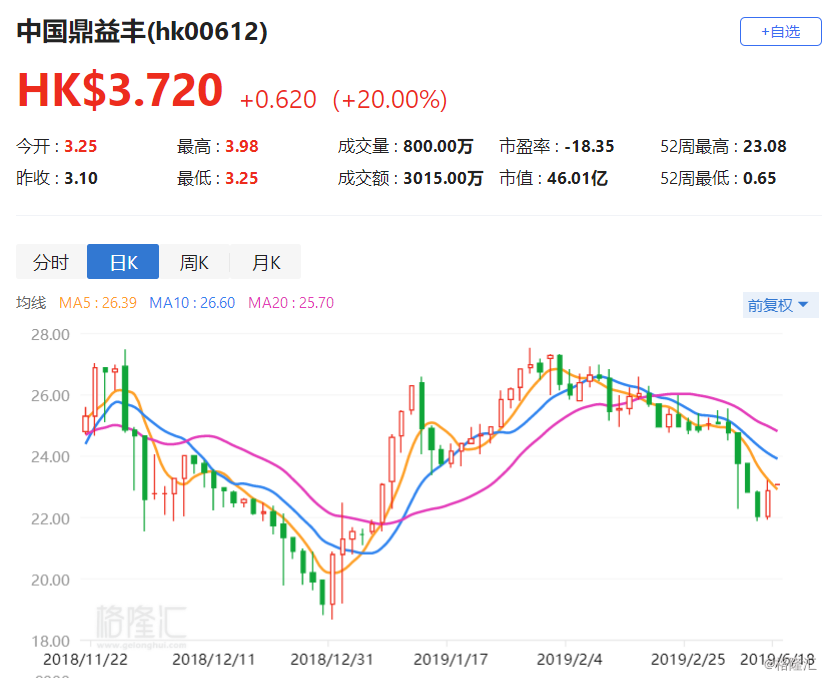
Task: Expand the 前复权 dropdown
Action: [780, 305]
